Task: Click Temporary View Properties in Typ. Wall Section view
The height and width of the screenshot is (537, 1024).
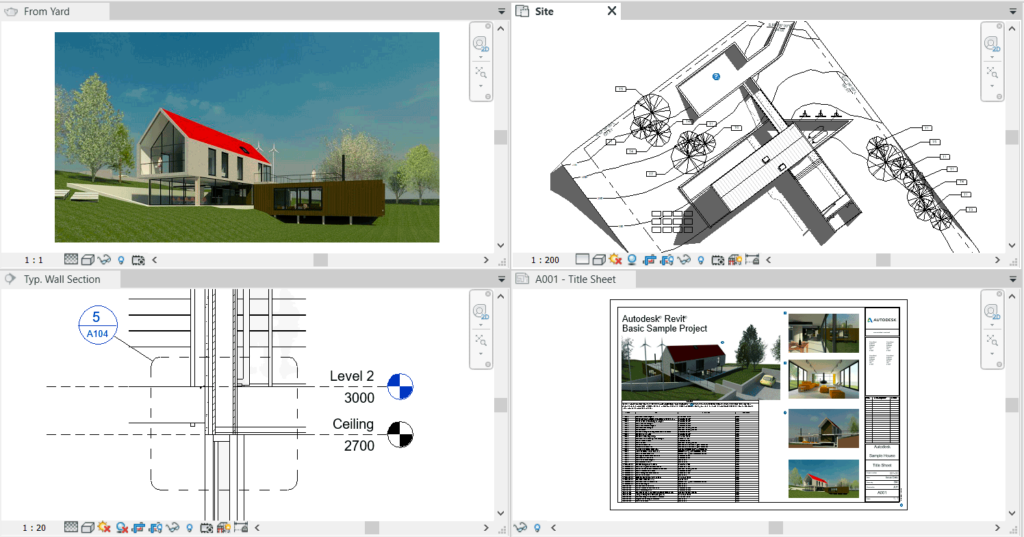Action: click(206, 527)
